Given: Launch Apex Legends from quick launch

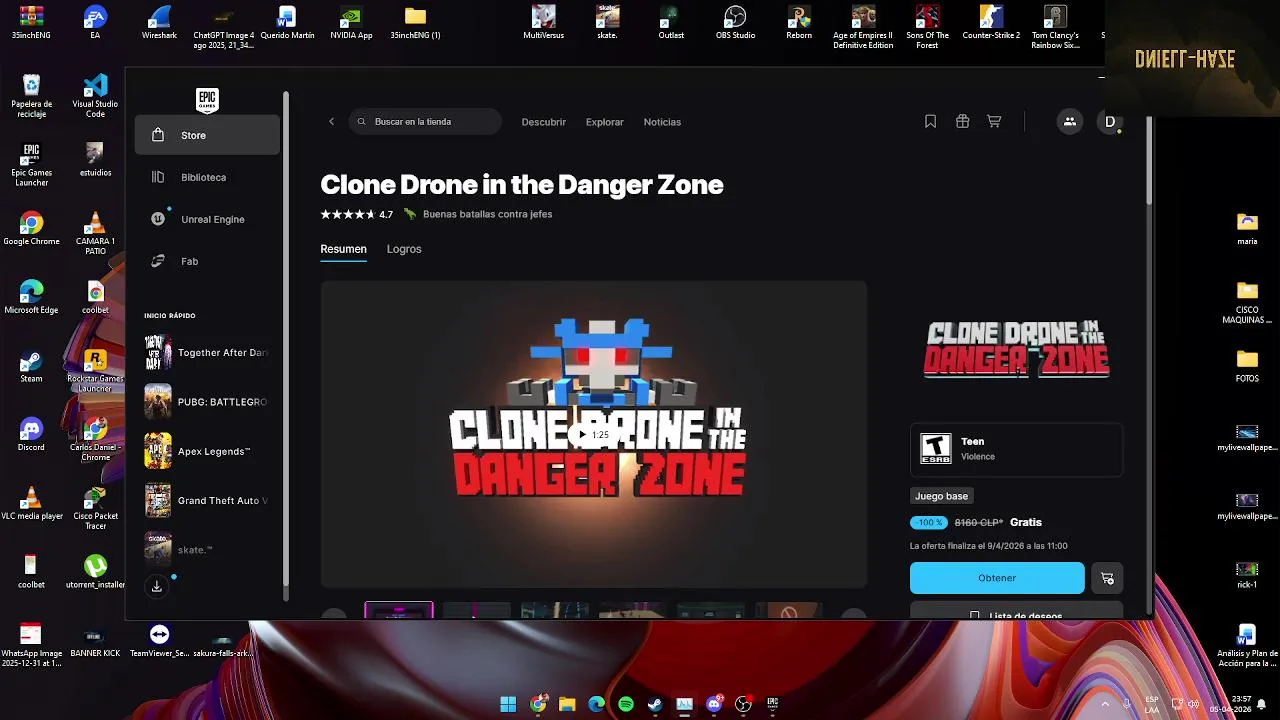Looking at the screenshot, I should [x=207, y=451].
